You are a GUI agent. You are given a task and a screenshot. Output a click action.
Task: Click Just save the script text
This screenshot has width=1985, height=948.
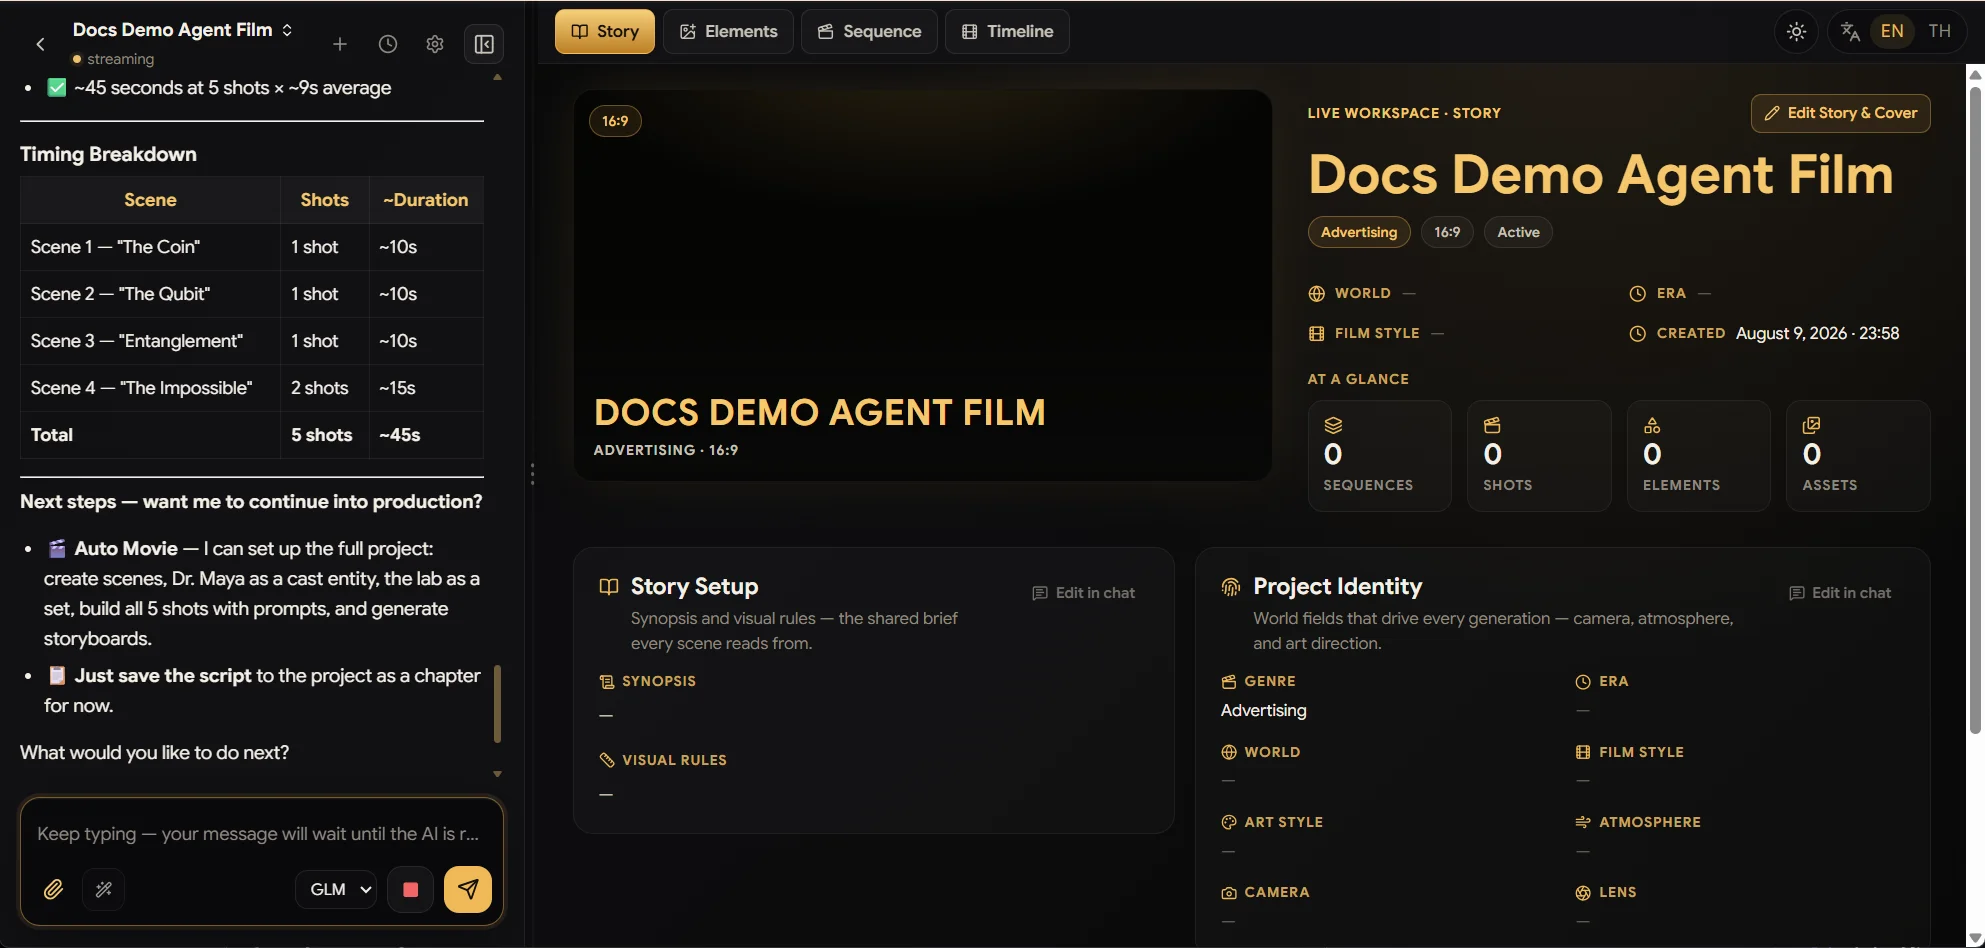[x=163, y=676]
